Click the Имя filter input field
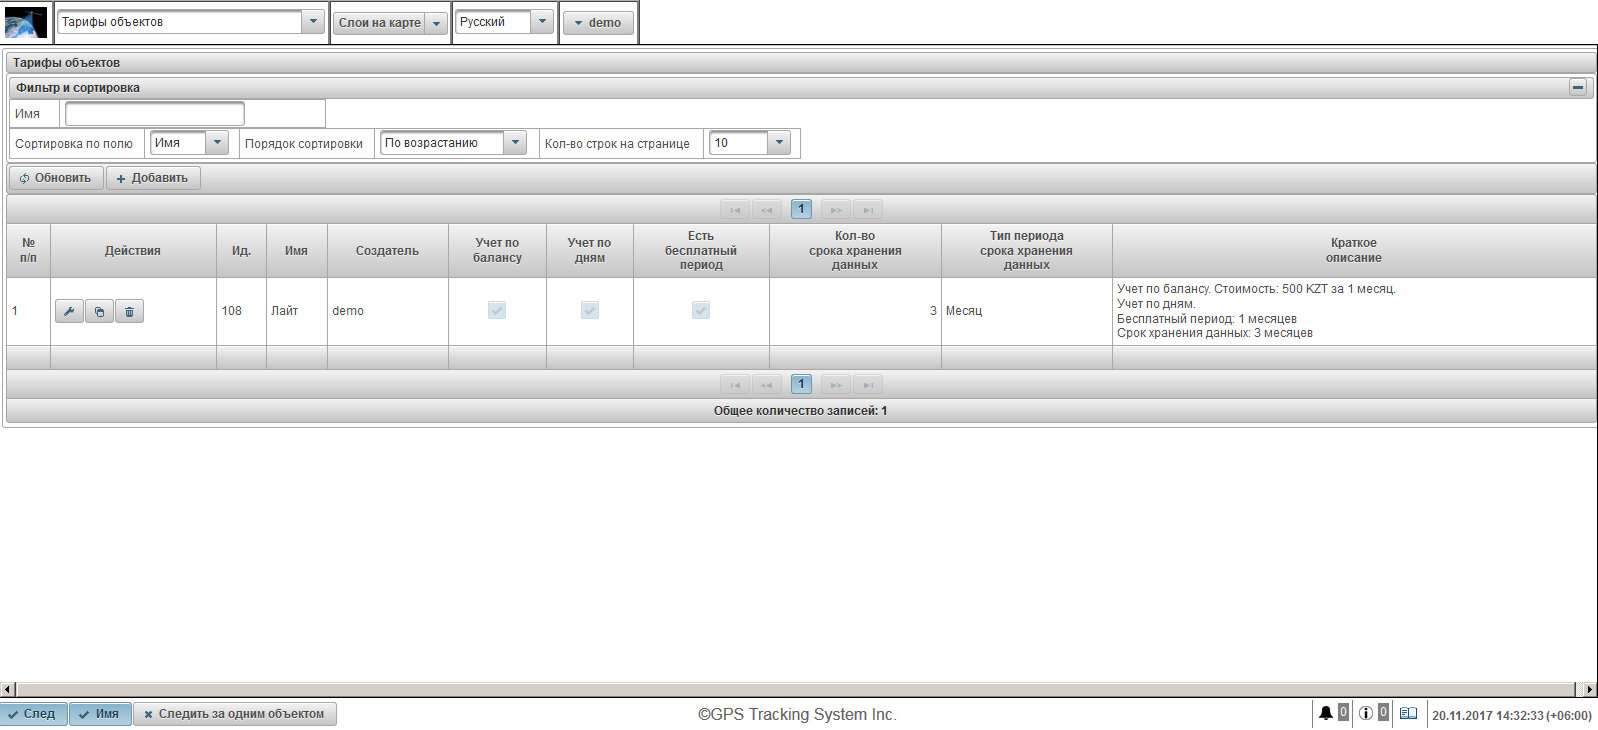This screenshot has width=1598, height=730. [x=154, y=114]
